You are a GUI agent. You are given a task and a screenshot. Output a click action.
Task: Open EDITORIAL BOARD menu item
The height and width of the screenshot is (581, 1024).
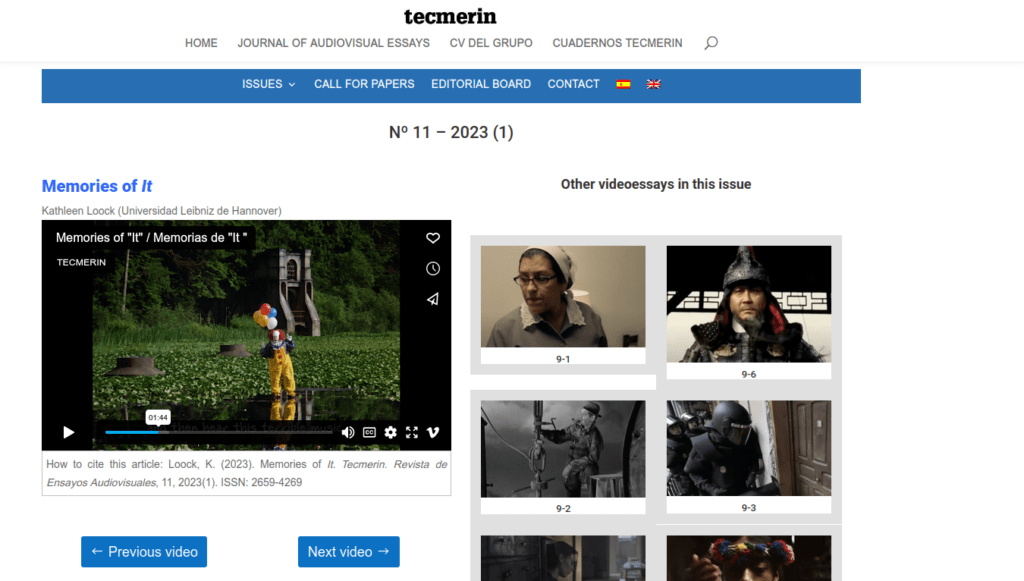click(x=481, y=84)
